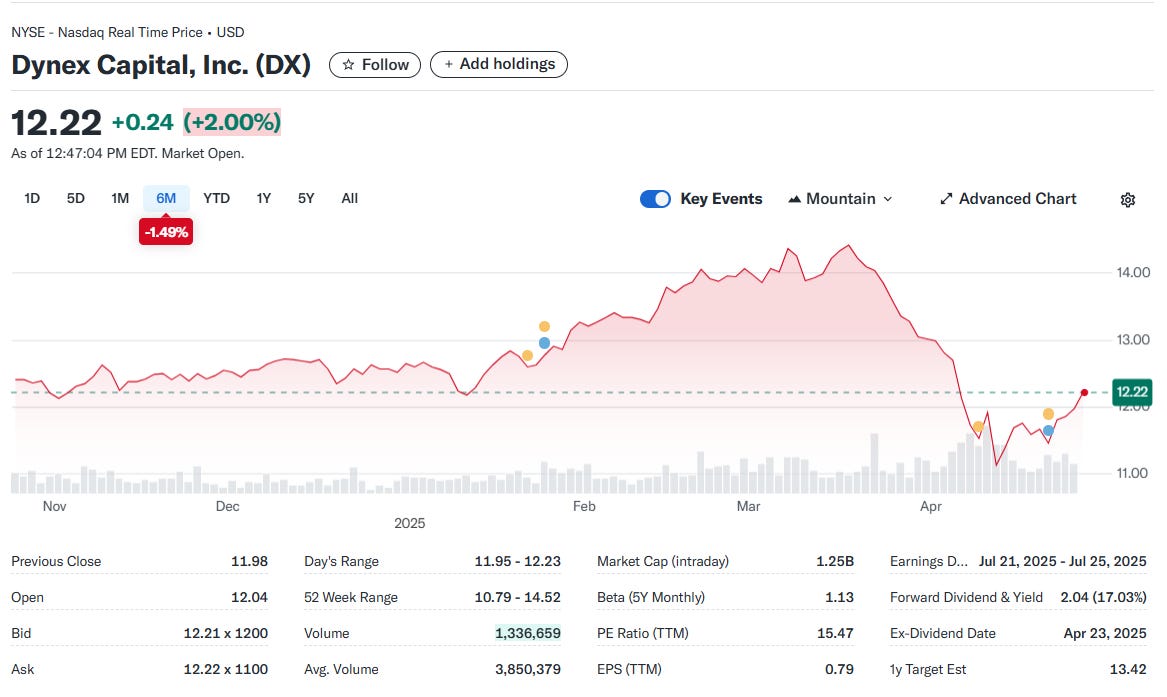Screen dimensions: 1167x697
Task: Click the Previous Close value 11.98
Action: click(249, 562)
